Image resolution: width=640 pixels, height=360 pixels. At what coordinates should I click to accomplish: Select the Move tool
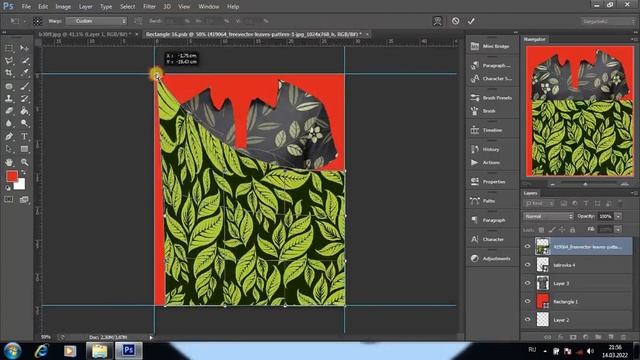coord(24,48)
